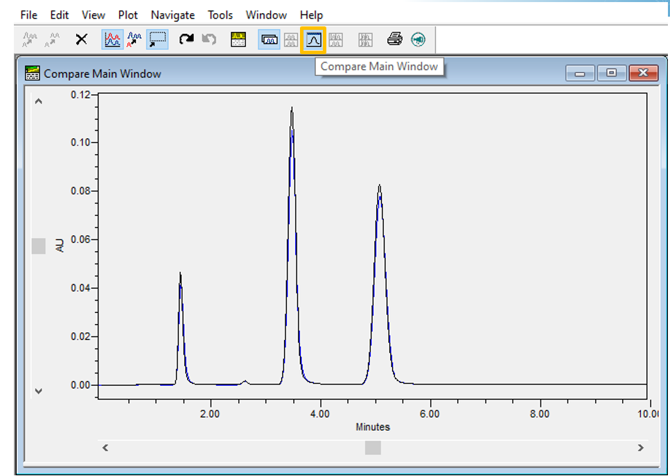Click the horizontal scroll left arrow below Minutes
This screenshot has width=670, height=476.
(x=105, y=448)
